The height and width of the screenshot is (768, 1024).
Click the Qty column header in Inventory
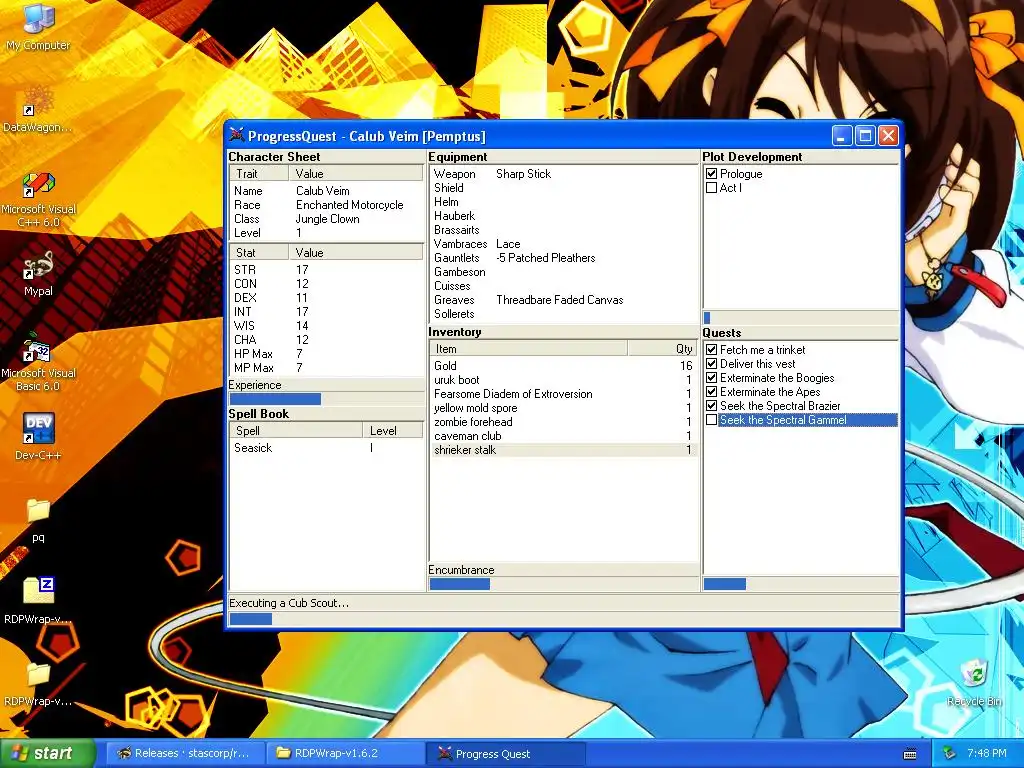tap(662, 349)
